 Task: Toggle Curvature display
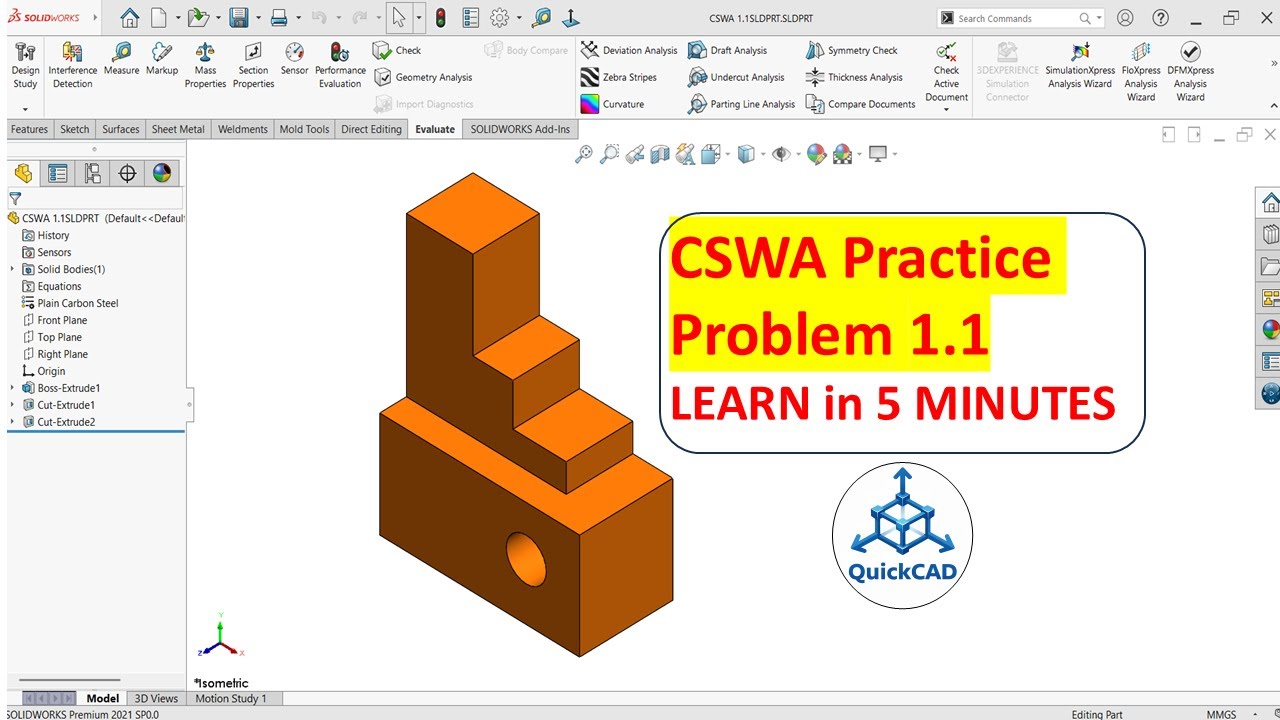coord(612,104)
